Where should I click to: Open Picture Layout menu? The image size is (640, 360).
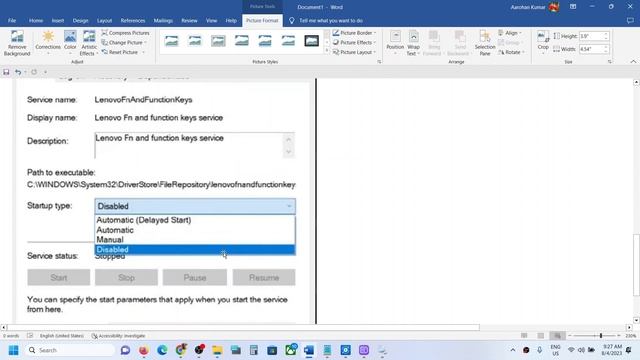354,52
